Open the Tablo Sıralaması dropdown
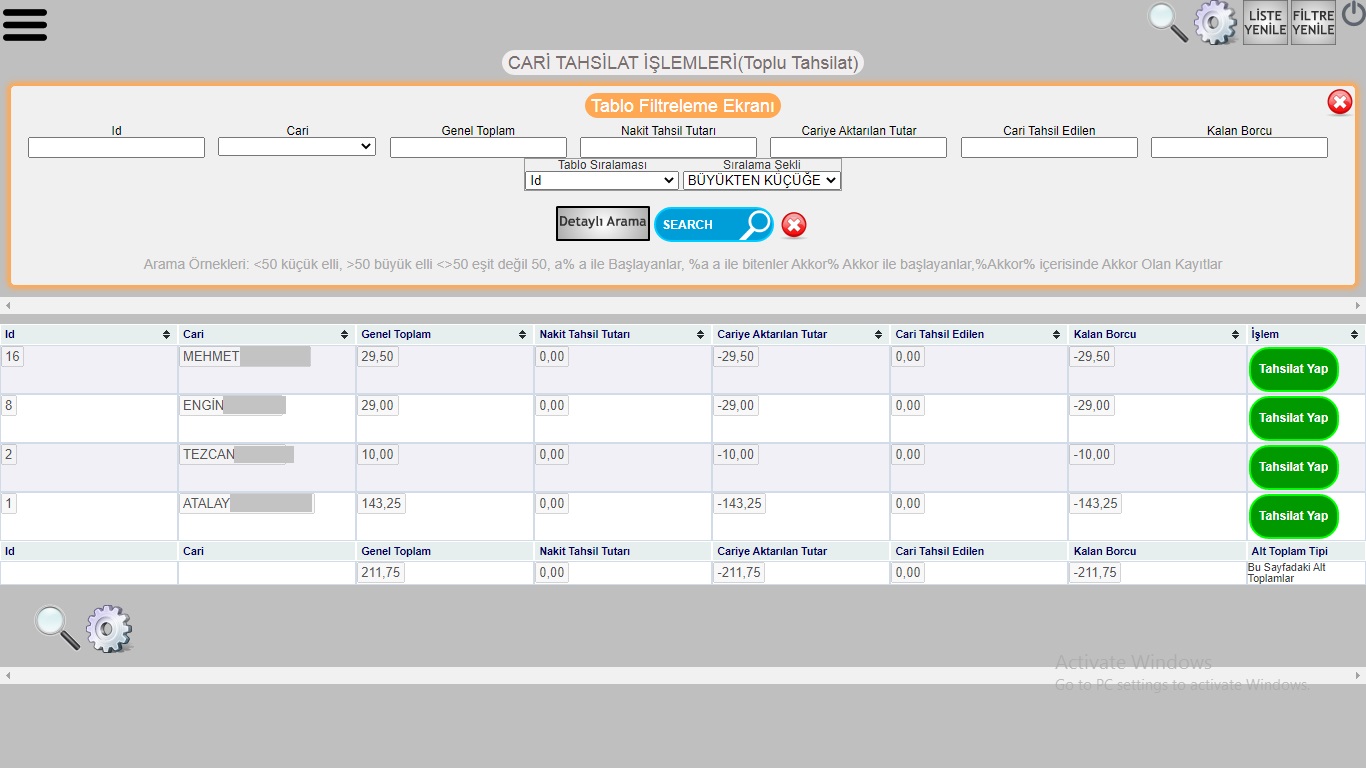 [x=602, y=181]
